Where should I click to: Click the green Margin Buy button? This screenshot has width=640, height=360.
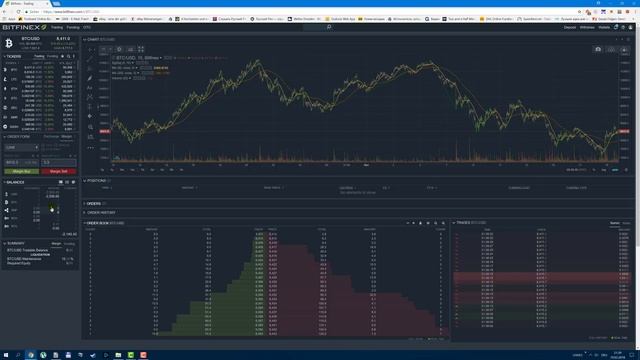click(x=22, y=171)
